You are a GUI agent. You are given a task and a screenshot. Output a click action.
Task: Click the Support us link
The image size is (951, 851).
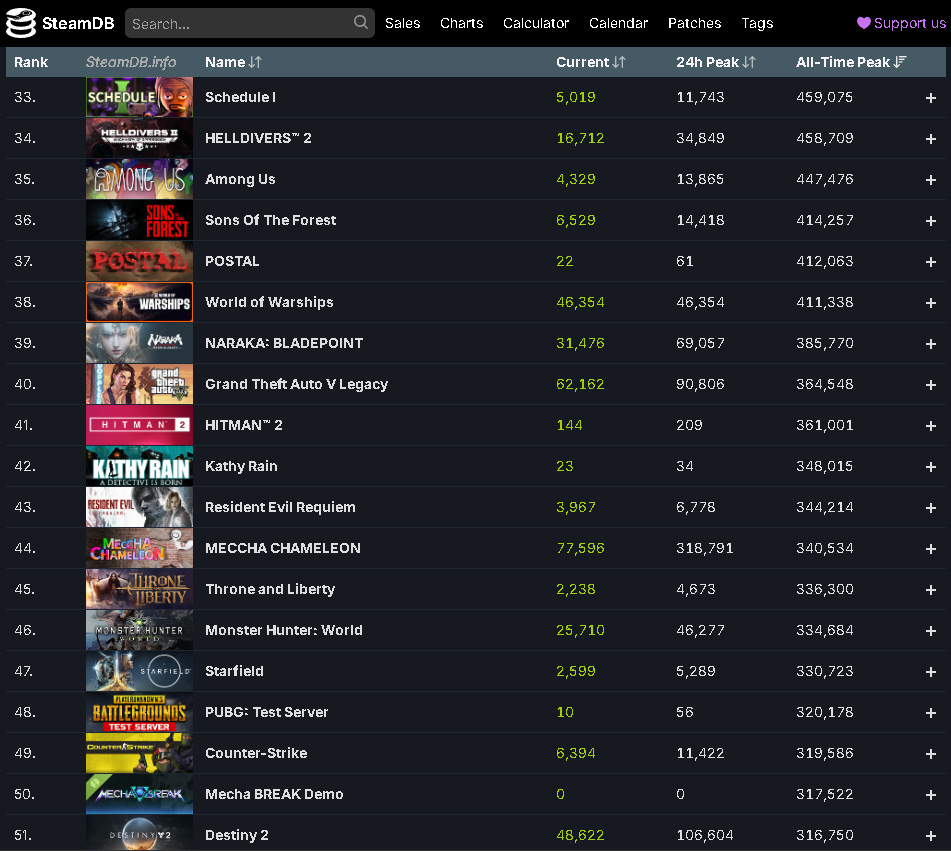[x=901, y=23]
